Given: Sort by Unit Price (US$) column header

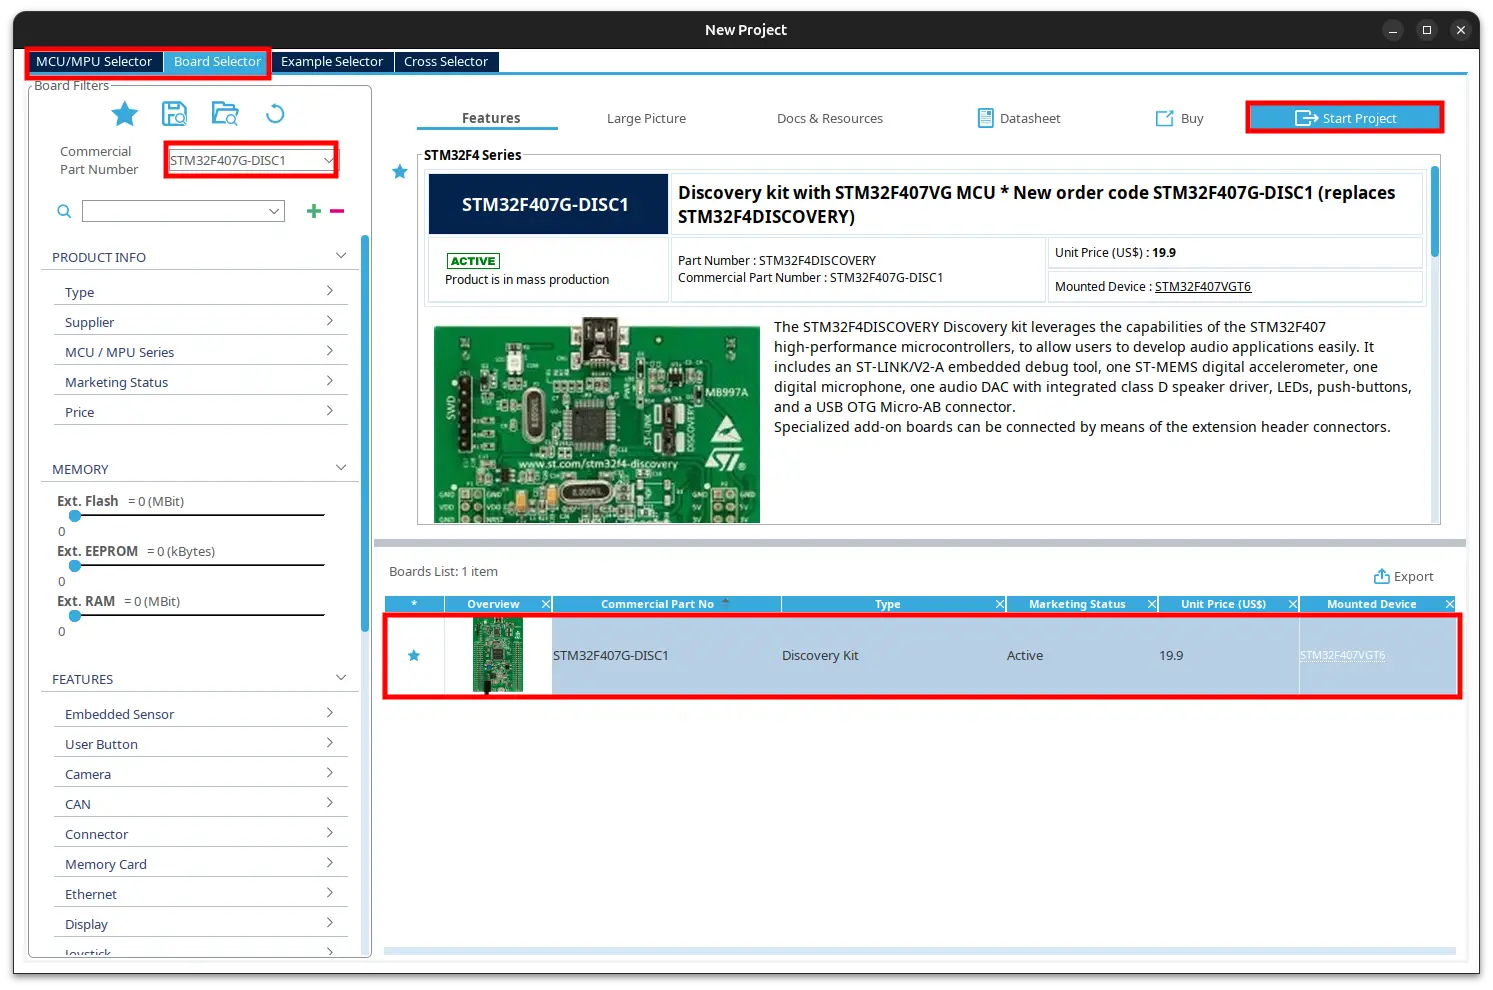Looking at the screenshot, I should pos(1223,604).
